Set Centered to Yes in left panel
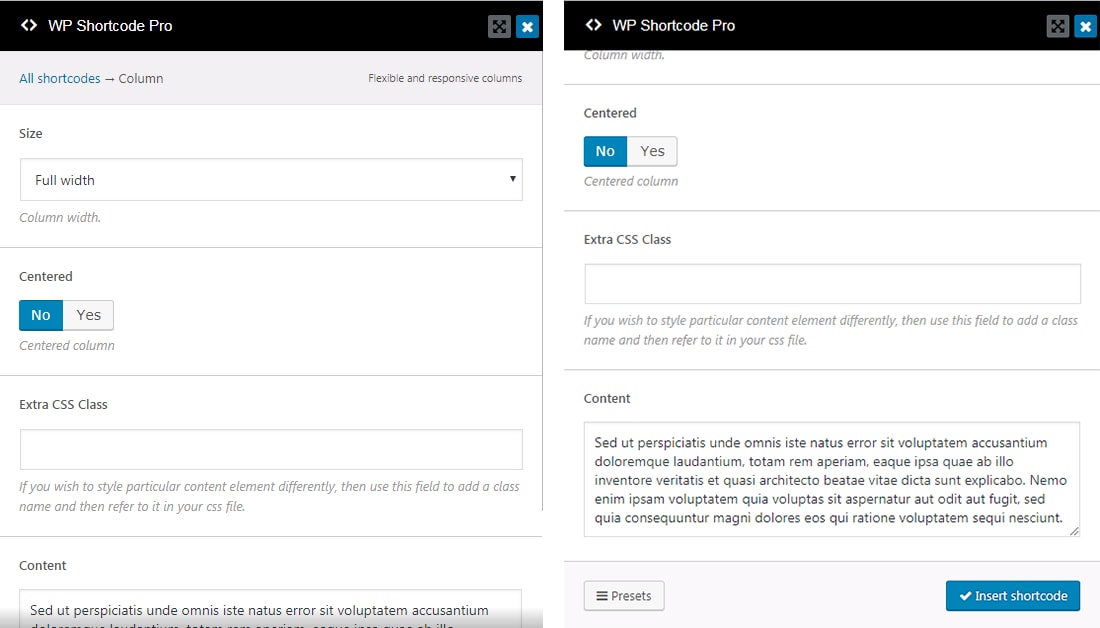Viewport: 1100px width, 628px height. coord(89,315)
